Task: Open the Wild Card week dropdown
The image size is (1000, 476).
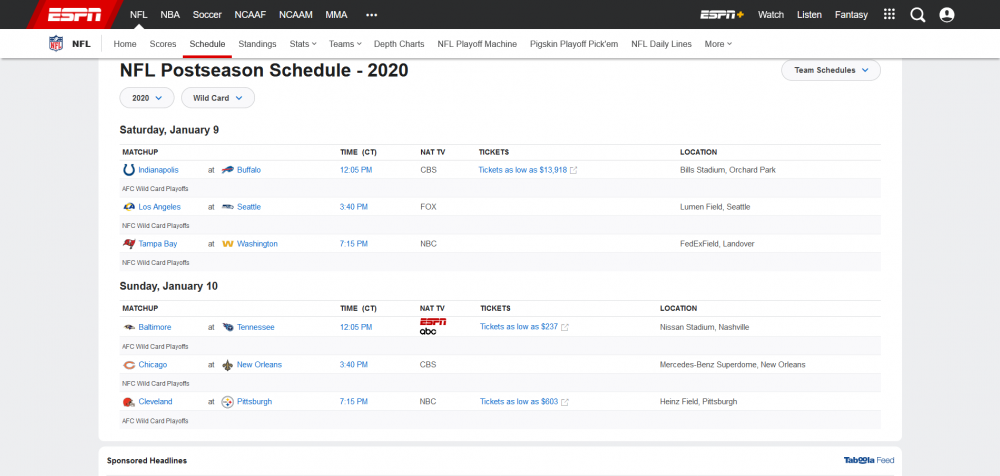Action: coord(218,98)
